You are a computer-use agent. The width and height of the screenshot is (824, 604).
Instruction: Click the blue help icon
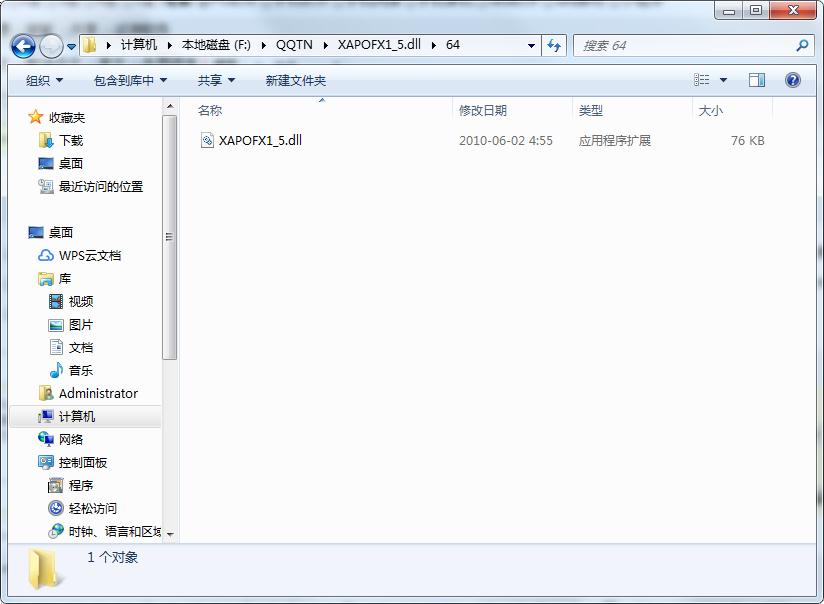[x=792, y=80]
